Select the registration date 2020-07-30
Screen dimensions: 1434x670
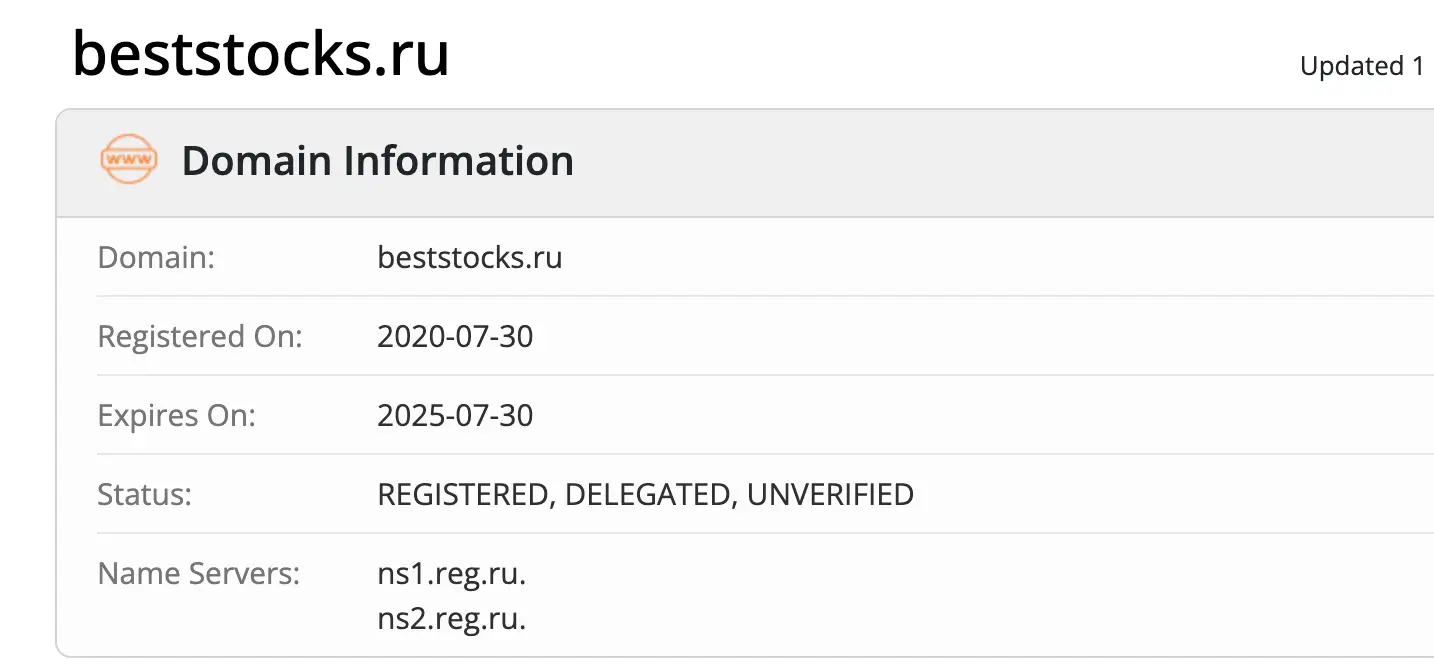[455, 336]
